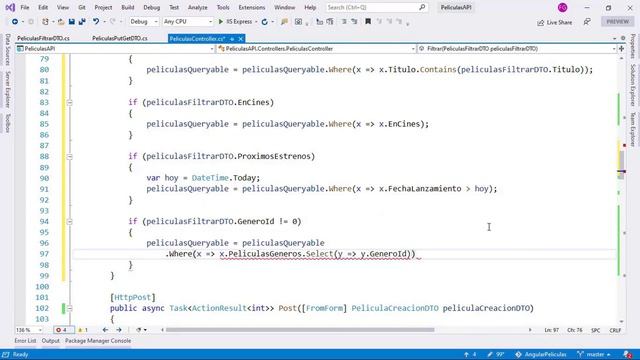Open the Extensions menu
Viewport: 640px width, 360px height.
point(251,7)
